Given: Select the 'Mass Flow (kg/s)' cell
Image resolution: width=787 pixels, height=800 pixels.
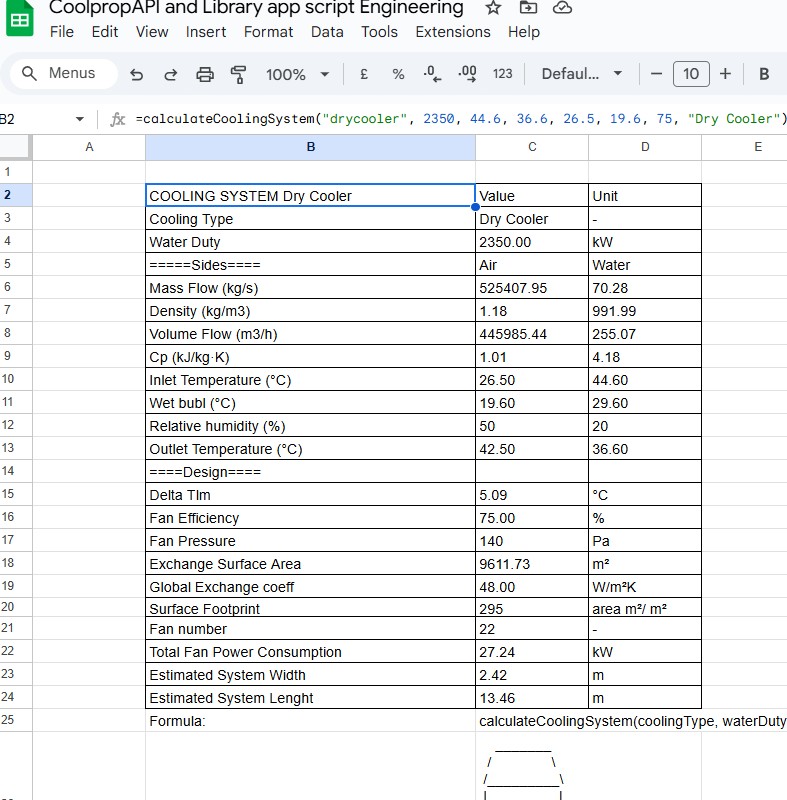Looking at the screenshot, I should (x=310, y=287).
